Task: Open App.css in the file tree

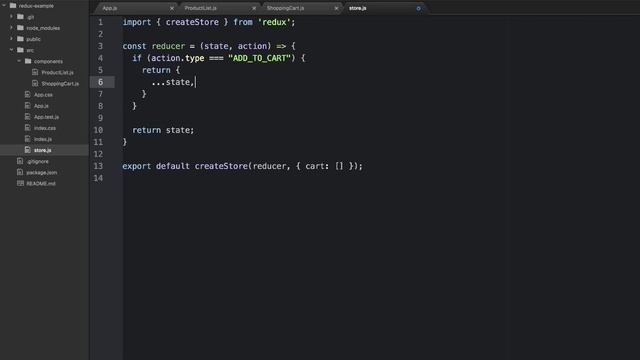Action: tap(43, 94)
